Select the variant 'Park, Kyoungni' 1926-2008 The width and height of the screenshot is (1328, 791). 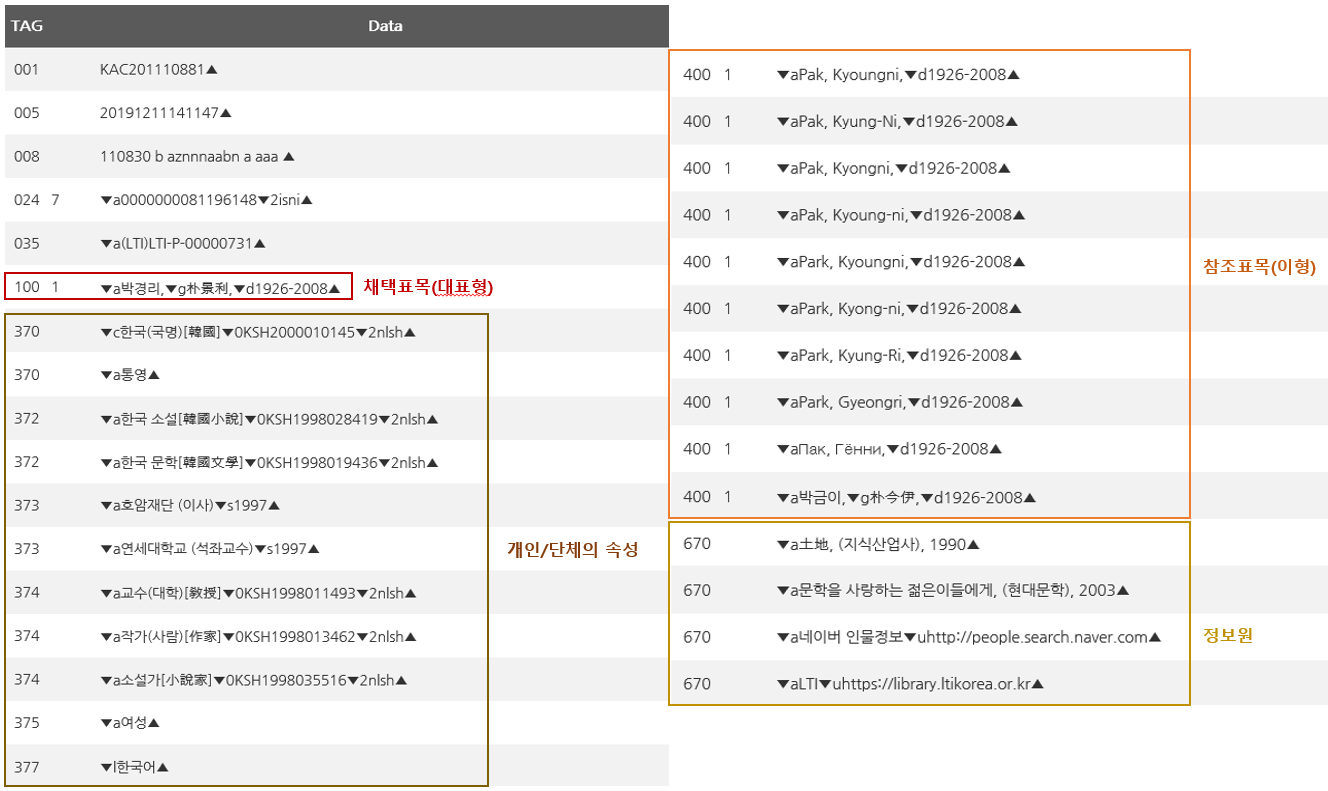(901, 262)
